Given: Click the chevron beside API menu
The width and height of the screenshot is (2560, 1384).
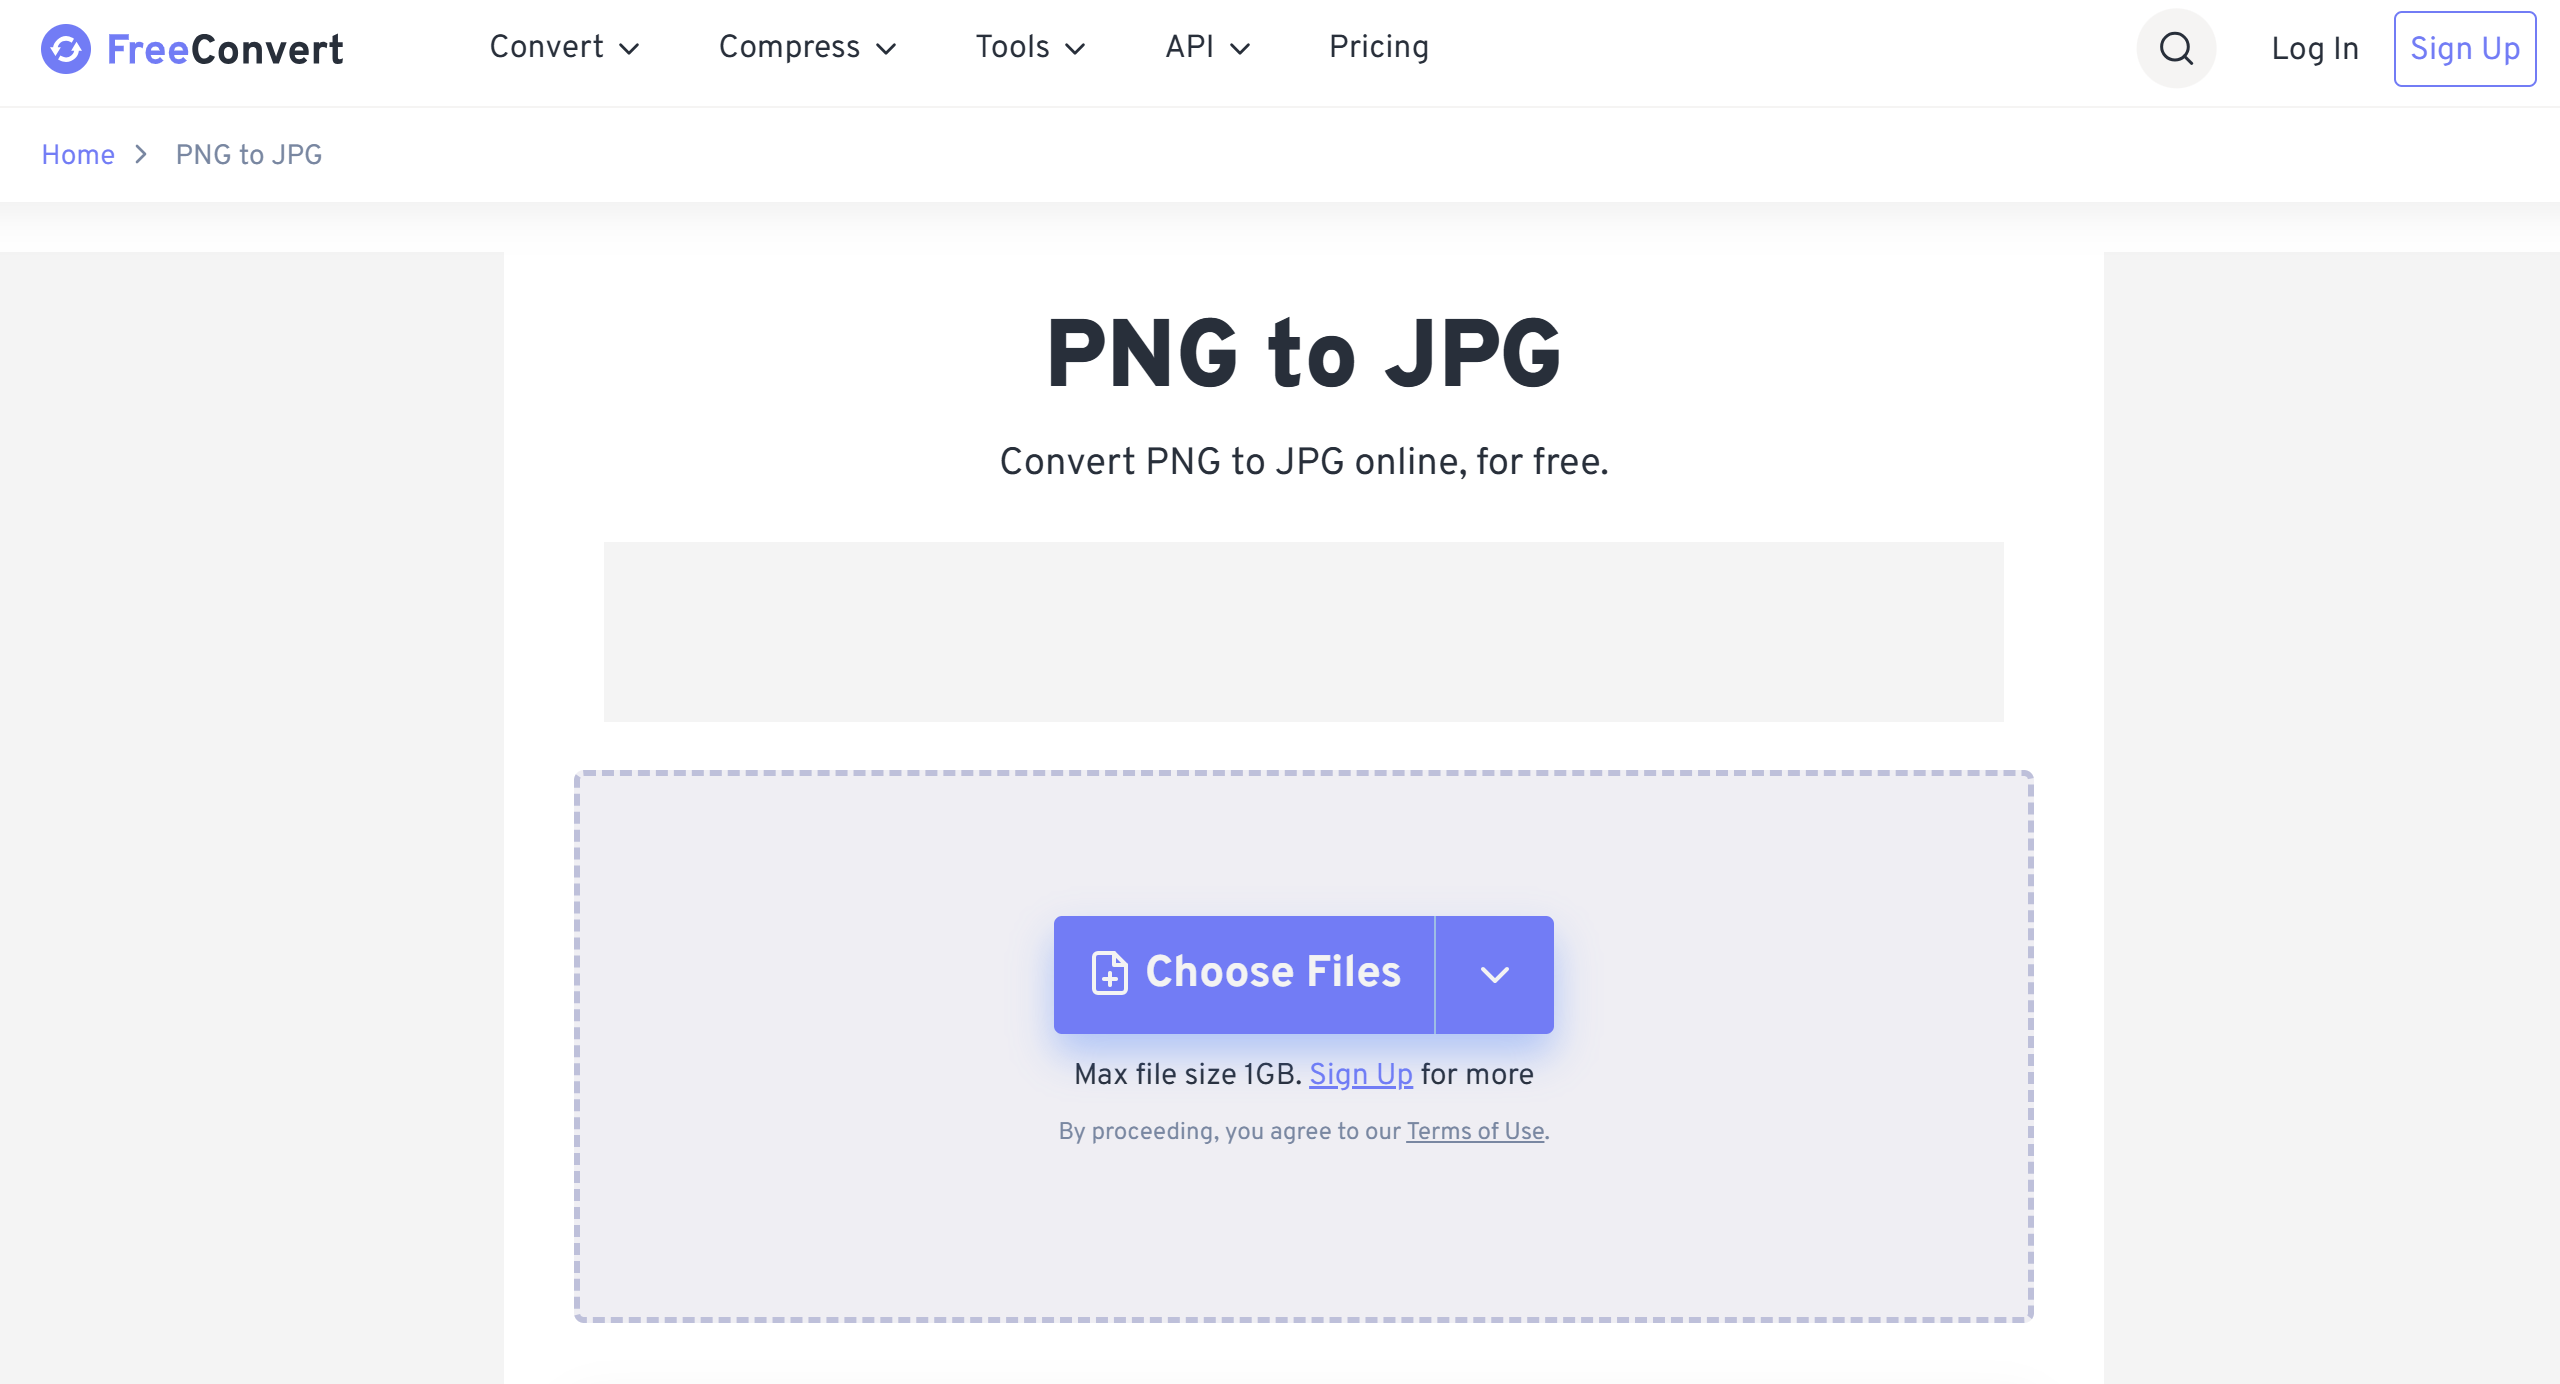Looking at the screenshot, I should pyautogui.click(x=1241, y=49).
